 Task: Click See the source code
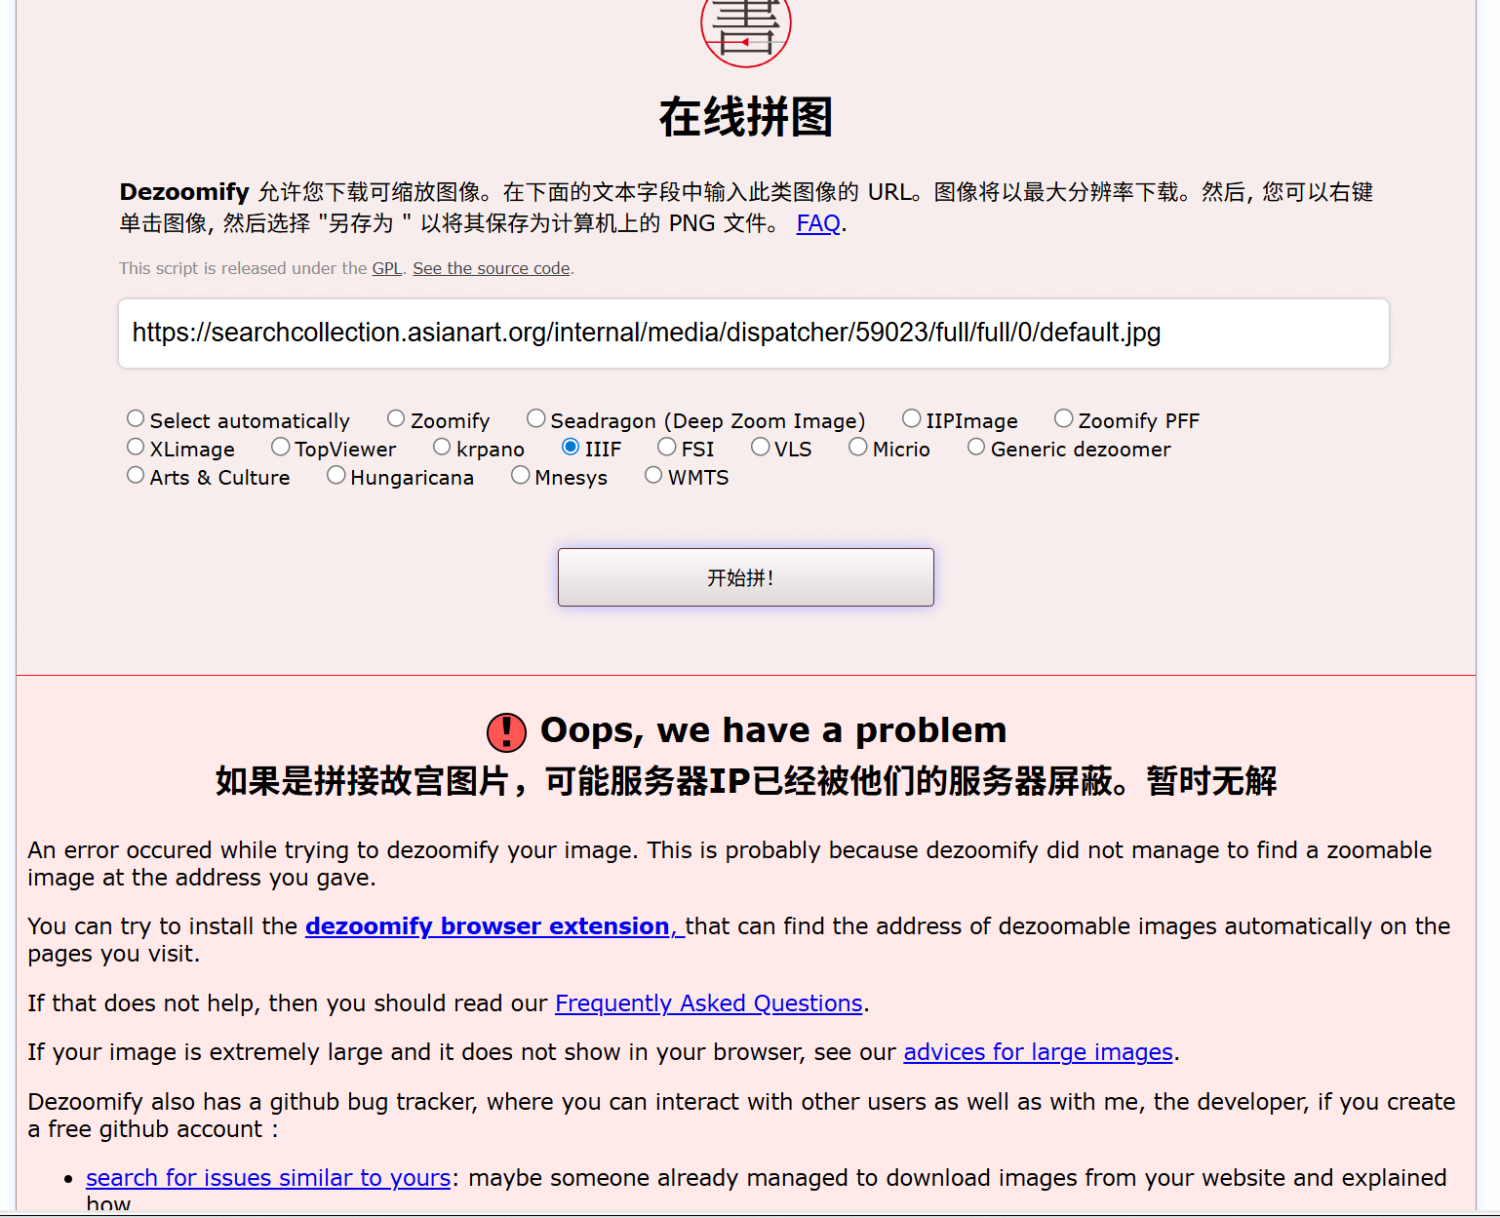(x=490, y=268)
